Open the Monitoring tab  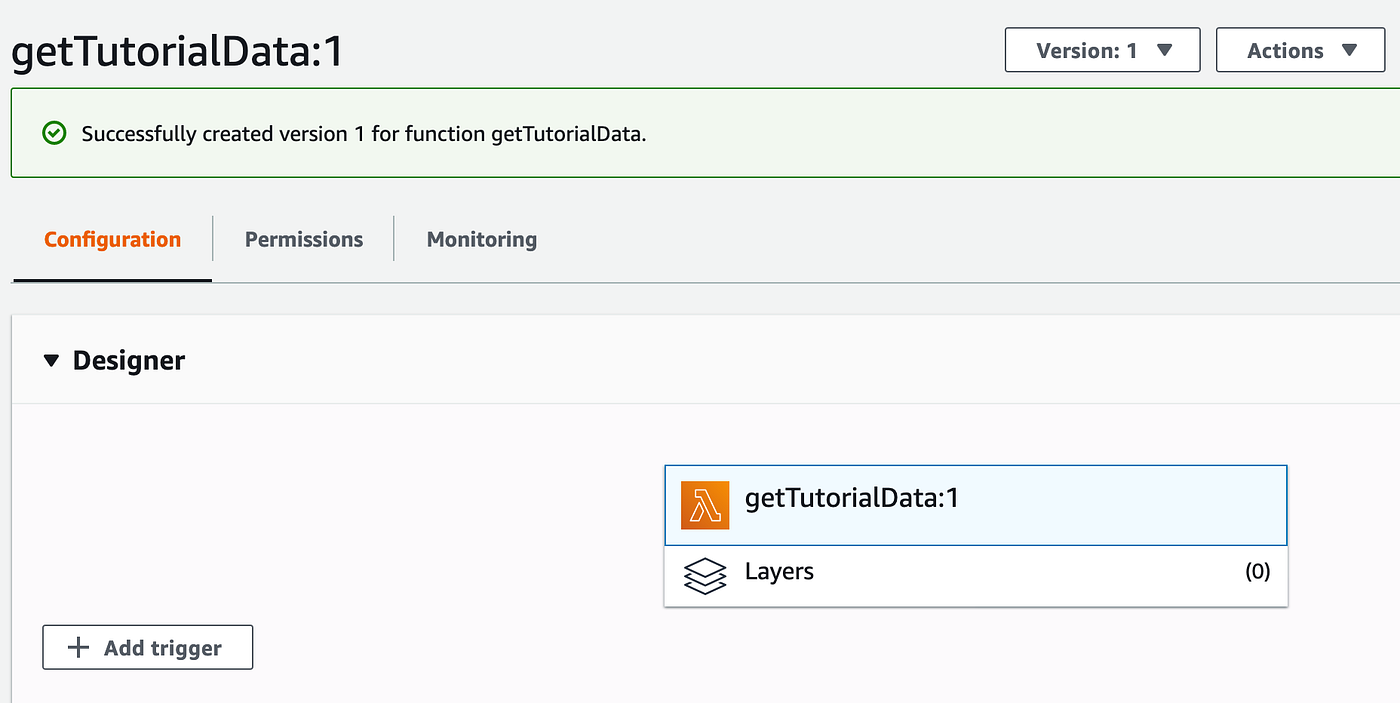click(481, 239)
